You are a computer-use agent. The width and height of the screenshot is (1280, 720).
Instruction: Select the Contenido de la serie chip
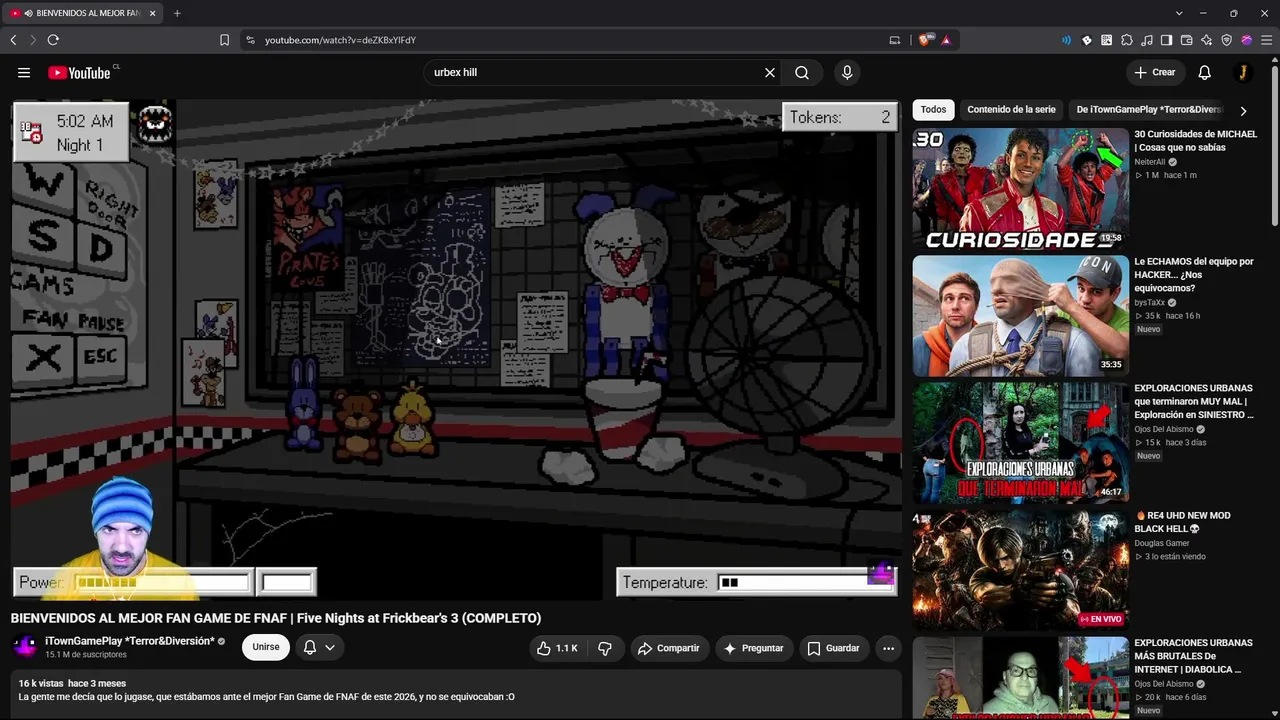[x=1011, y=110]
